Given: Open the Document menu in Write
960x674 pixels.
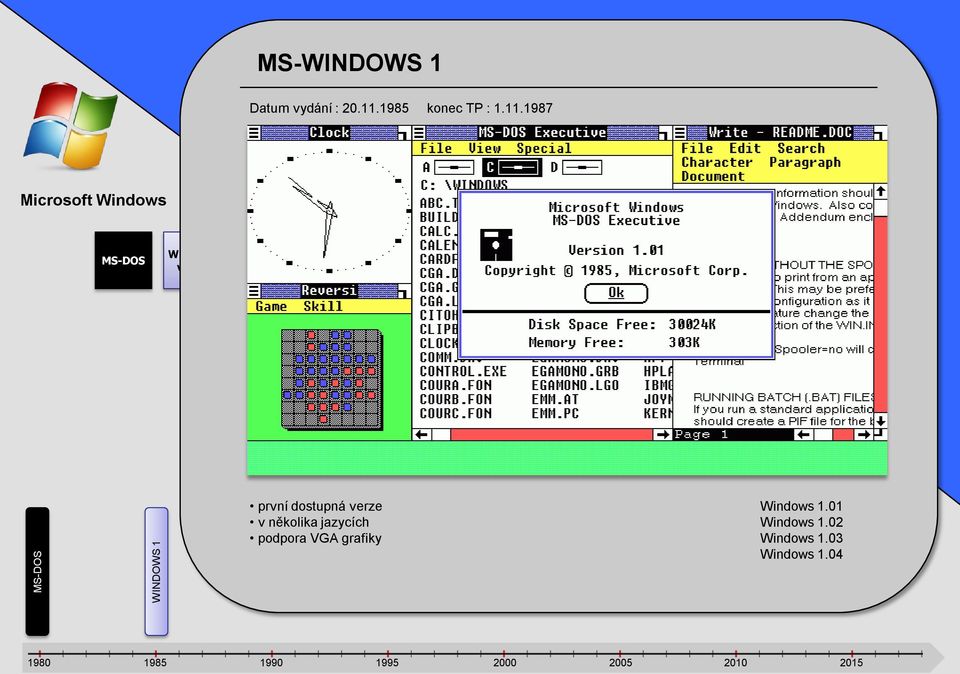Looking at the screenshot, I should pos(713,176).
